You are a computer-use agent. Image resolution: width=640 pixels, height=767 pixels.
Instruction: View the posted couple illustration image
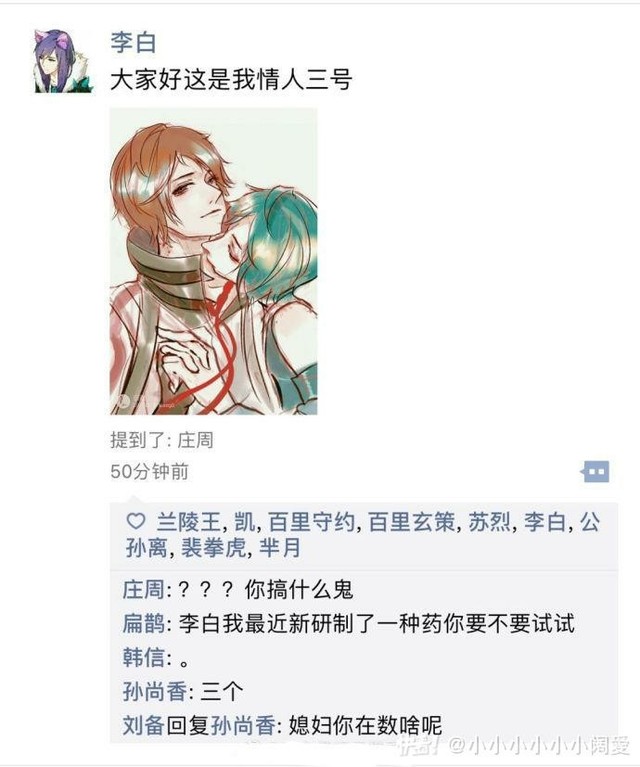[213, 262]
